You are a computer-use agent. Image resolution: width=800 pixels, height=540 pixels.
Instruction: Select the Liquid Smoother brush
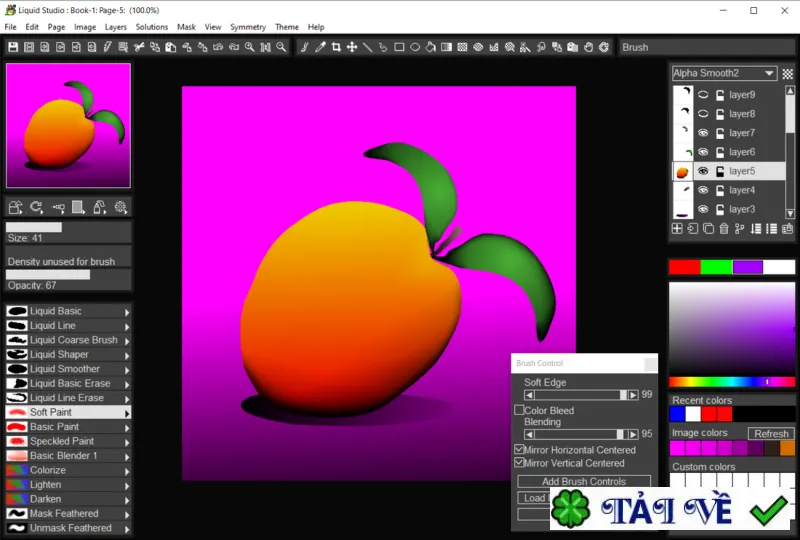pyautogui.click(x=68, y=369)
